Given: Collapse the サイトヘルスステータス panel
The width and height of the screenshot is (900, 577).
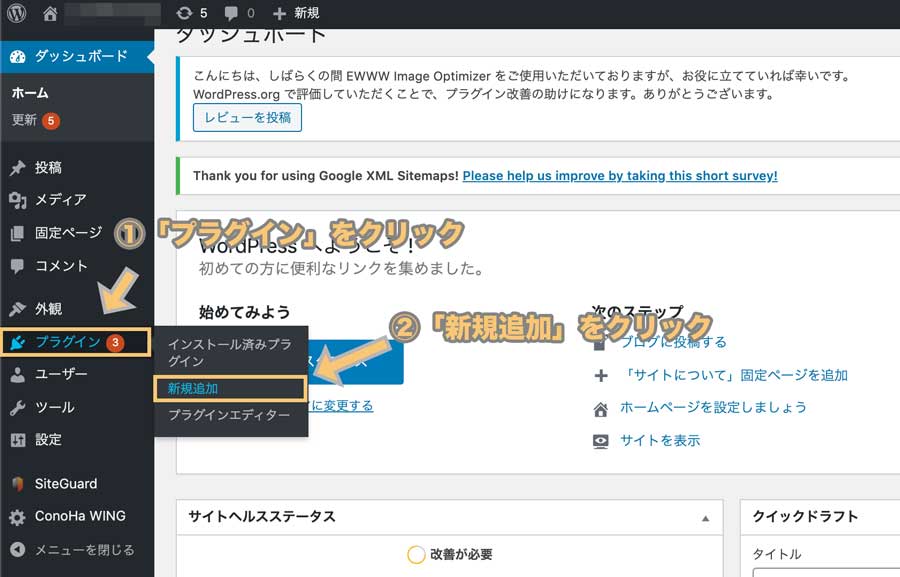Looking at the screenshot, I should point(705,518).
